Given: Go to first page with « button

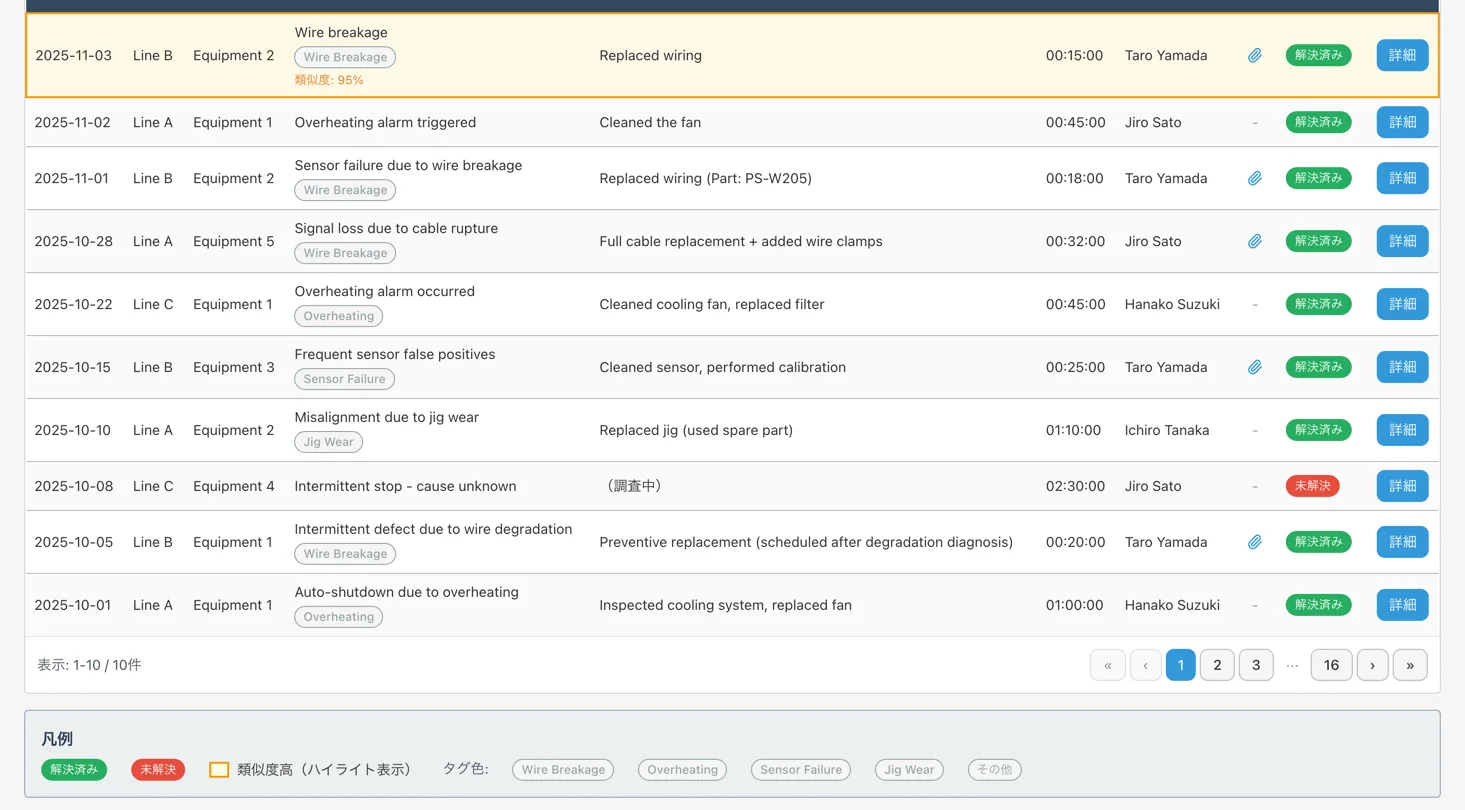Looking at the screenshot, I should [x=1107, y=665].
